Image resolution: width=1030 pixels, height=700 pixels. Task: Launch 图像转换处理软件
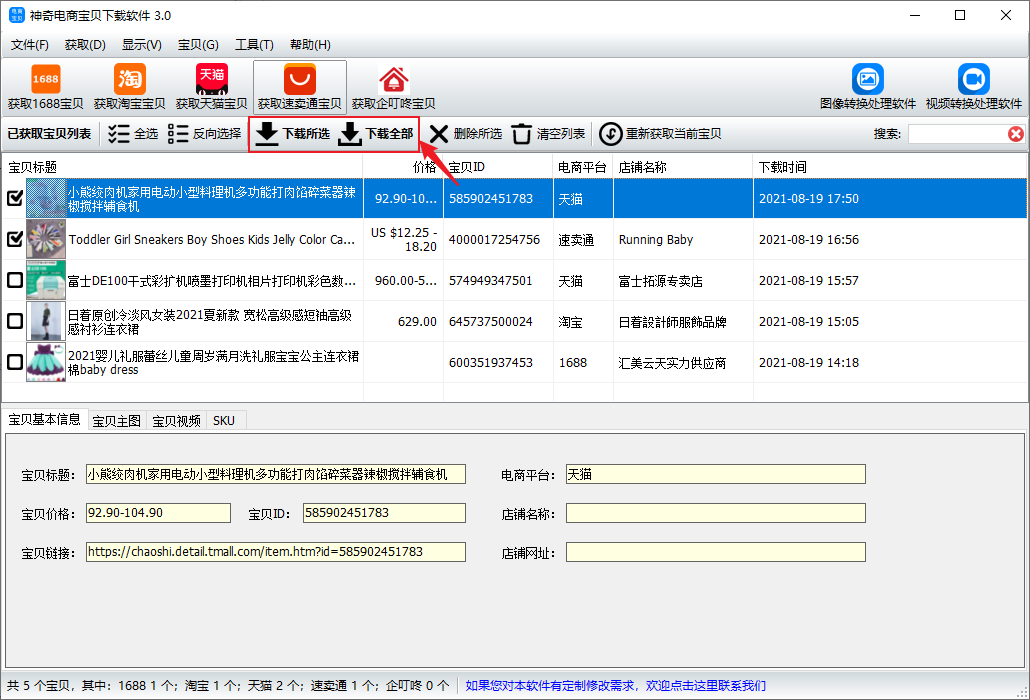point(868,87)
